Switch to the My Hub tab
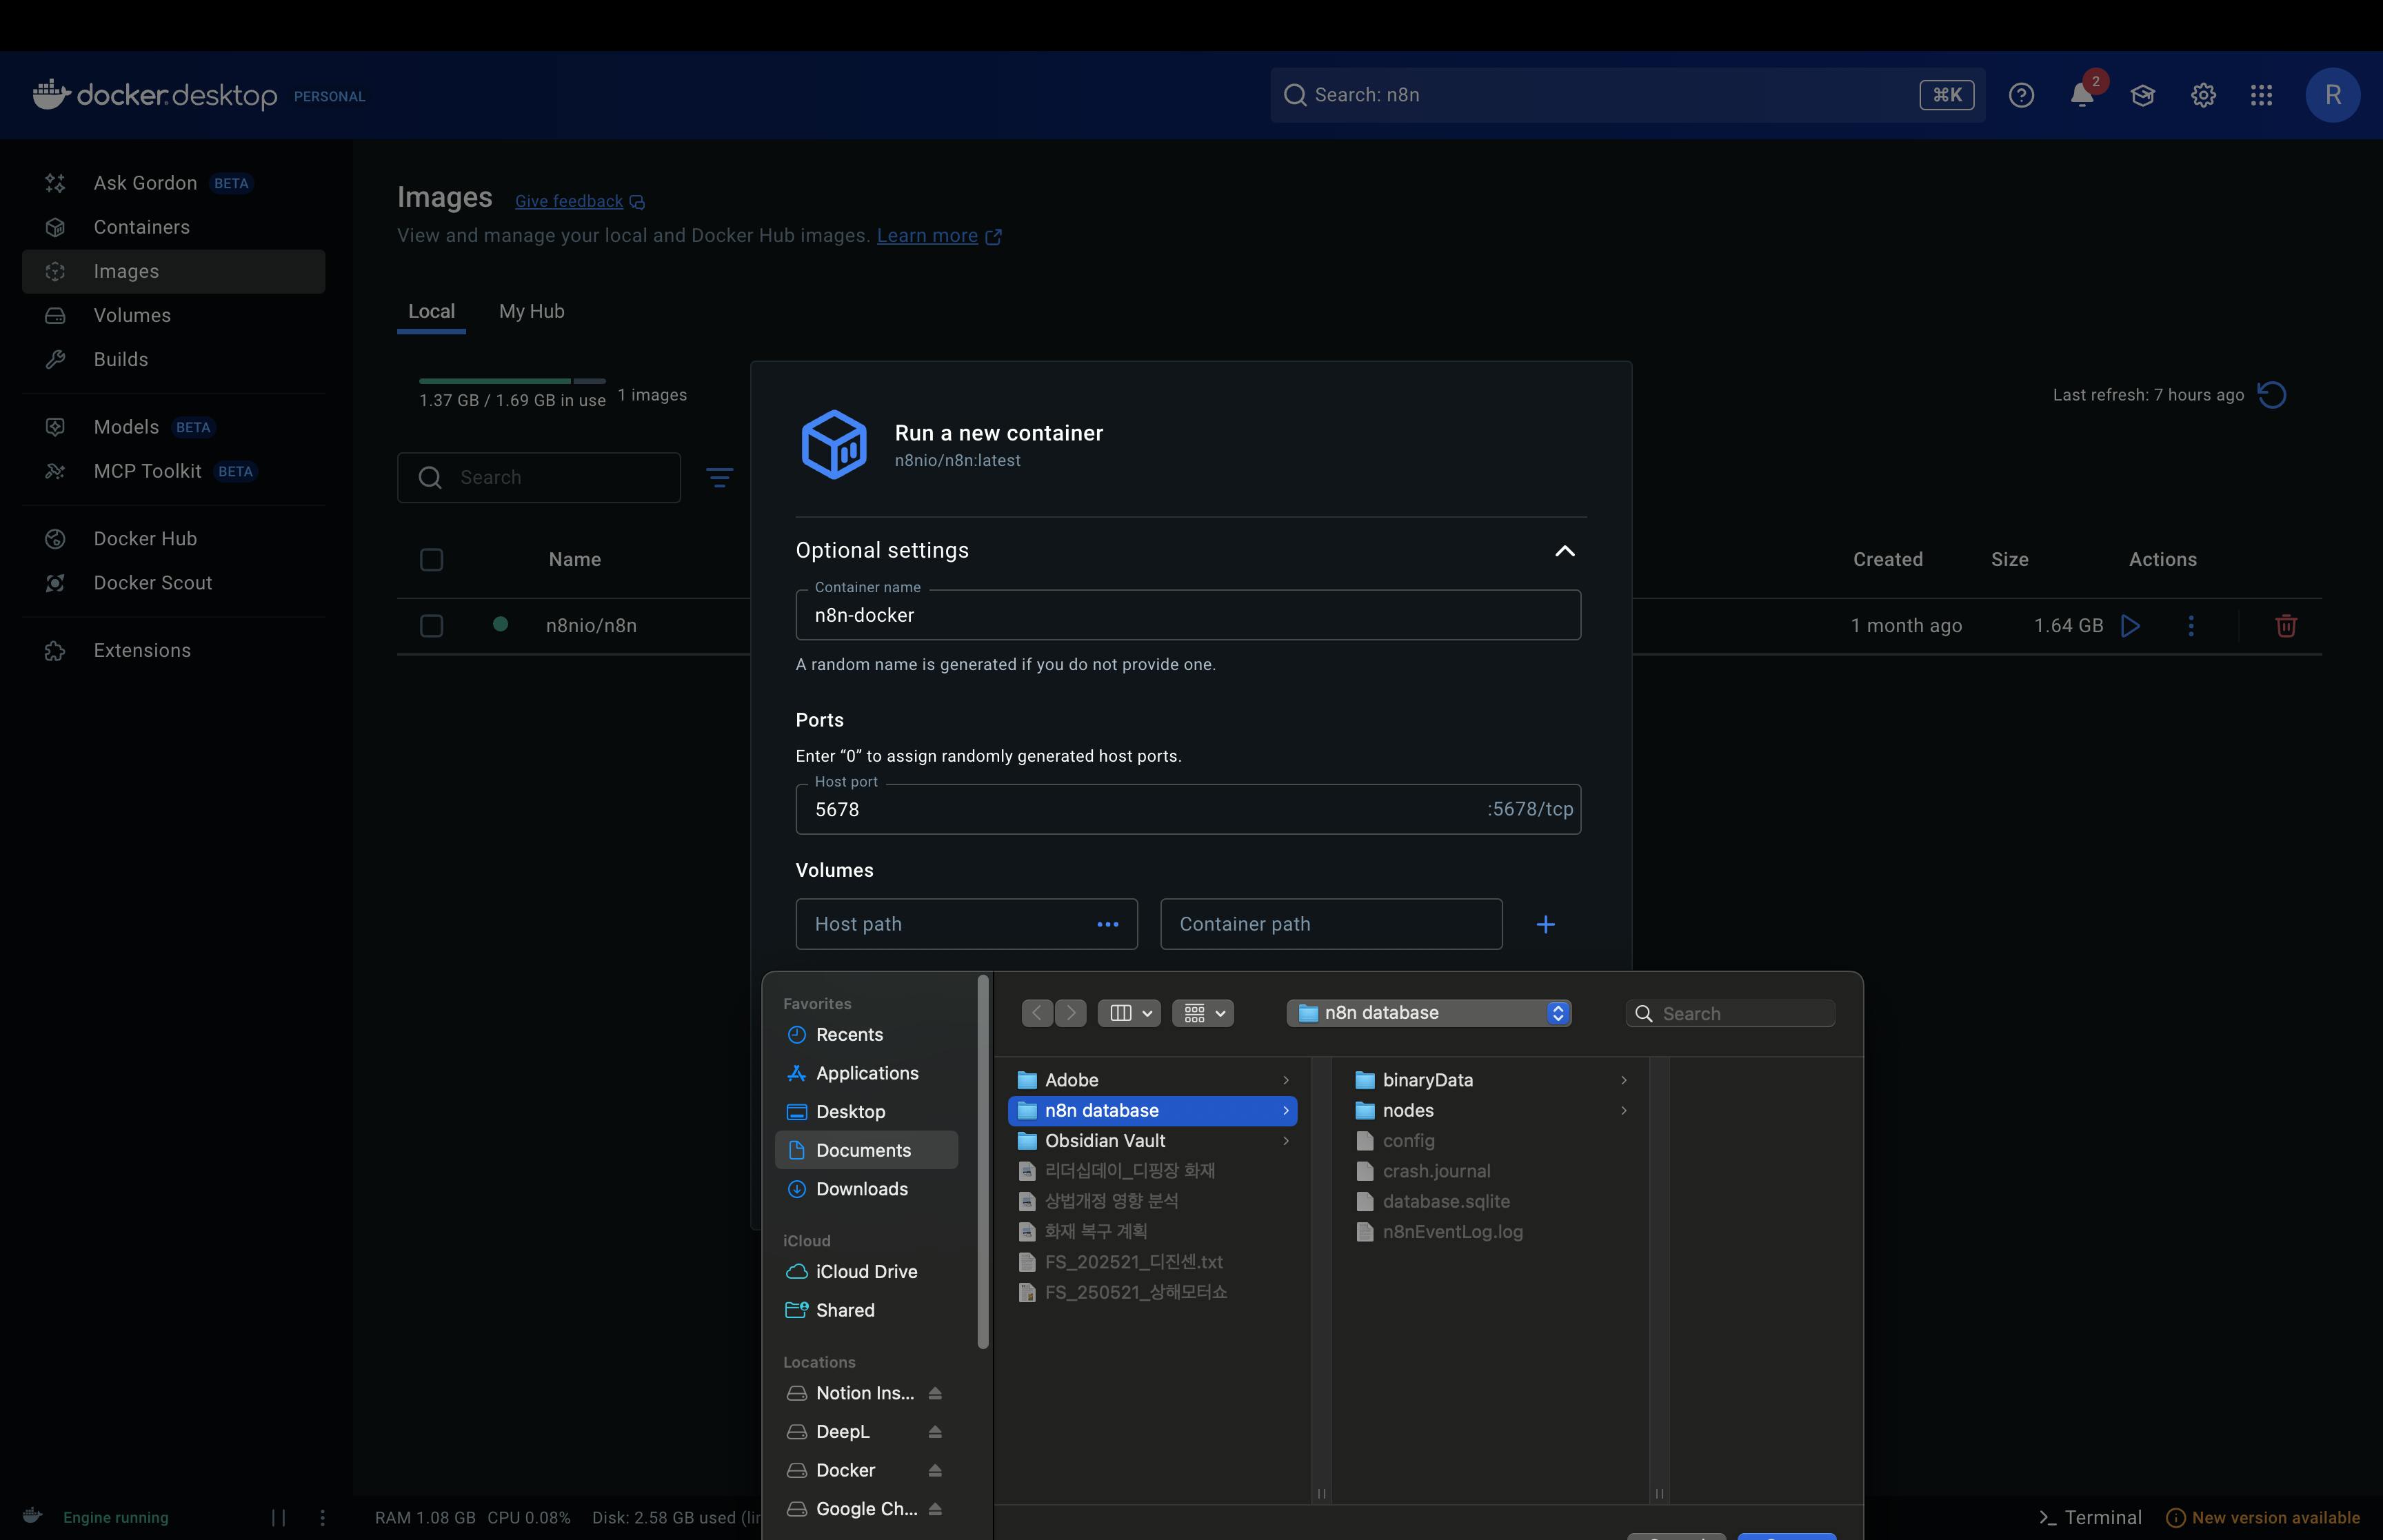The width and height of the screenshot is (2383, 1540). point(531,312)
